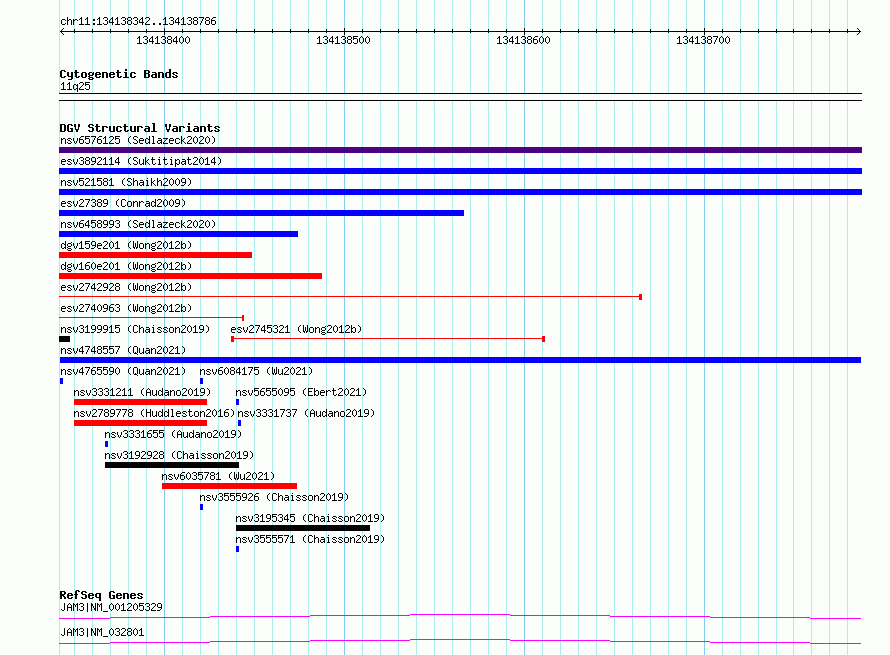
Task: Open nsv5655095 (Ebert2021) variant
Action: pyautogui.click(x=301, y=392)
